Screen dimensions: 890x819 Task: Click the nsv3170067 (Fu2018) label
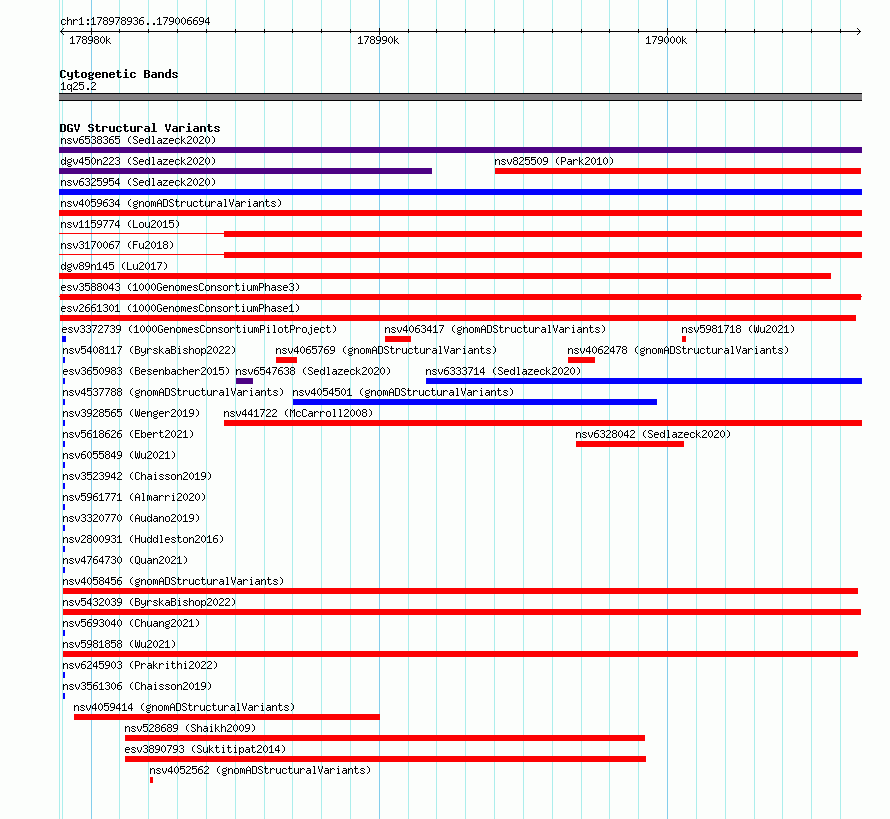(x=117, y=245)
